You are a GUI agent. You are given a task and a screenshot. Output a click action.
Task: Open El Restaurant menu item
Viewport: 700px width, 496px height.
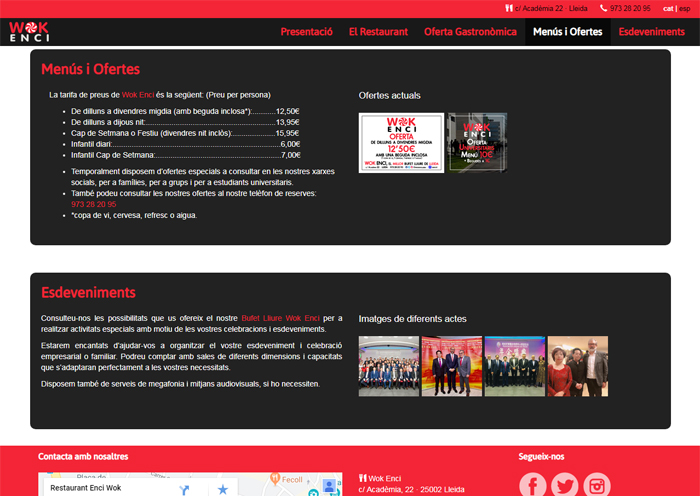(x=378, y=32)
